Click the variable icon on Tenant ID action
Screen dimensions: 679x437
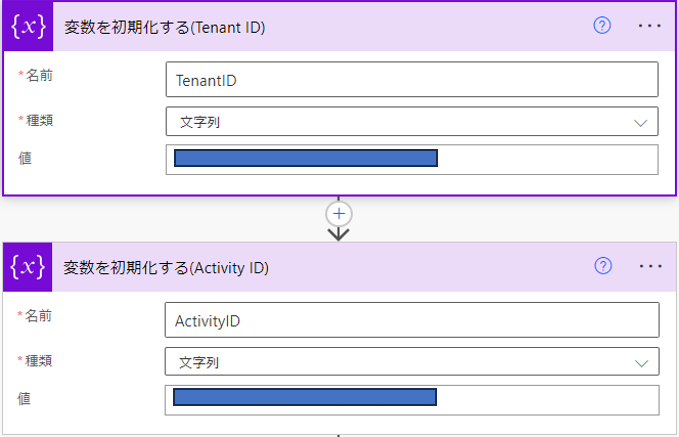click(28, 27)
